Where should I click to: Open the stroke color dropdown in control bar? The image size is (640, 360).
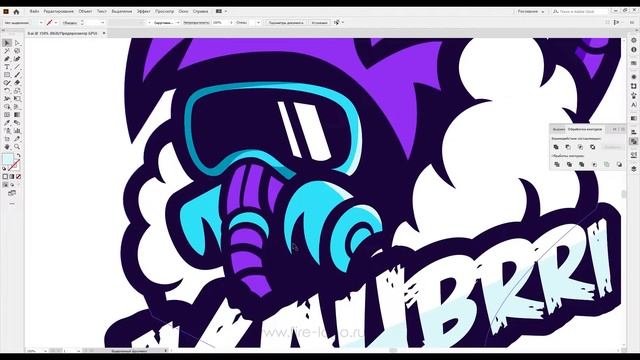point(56,23)
